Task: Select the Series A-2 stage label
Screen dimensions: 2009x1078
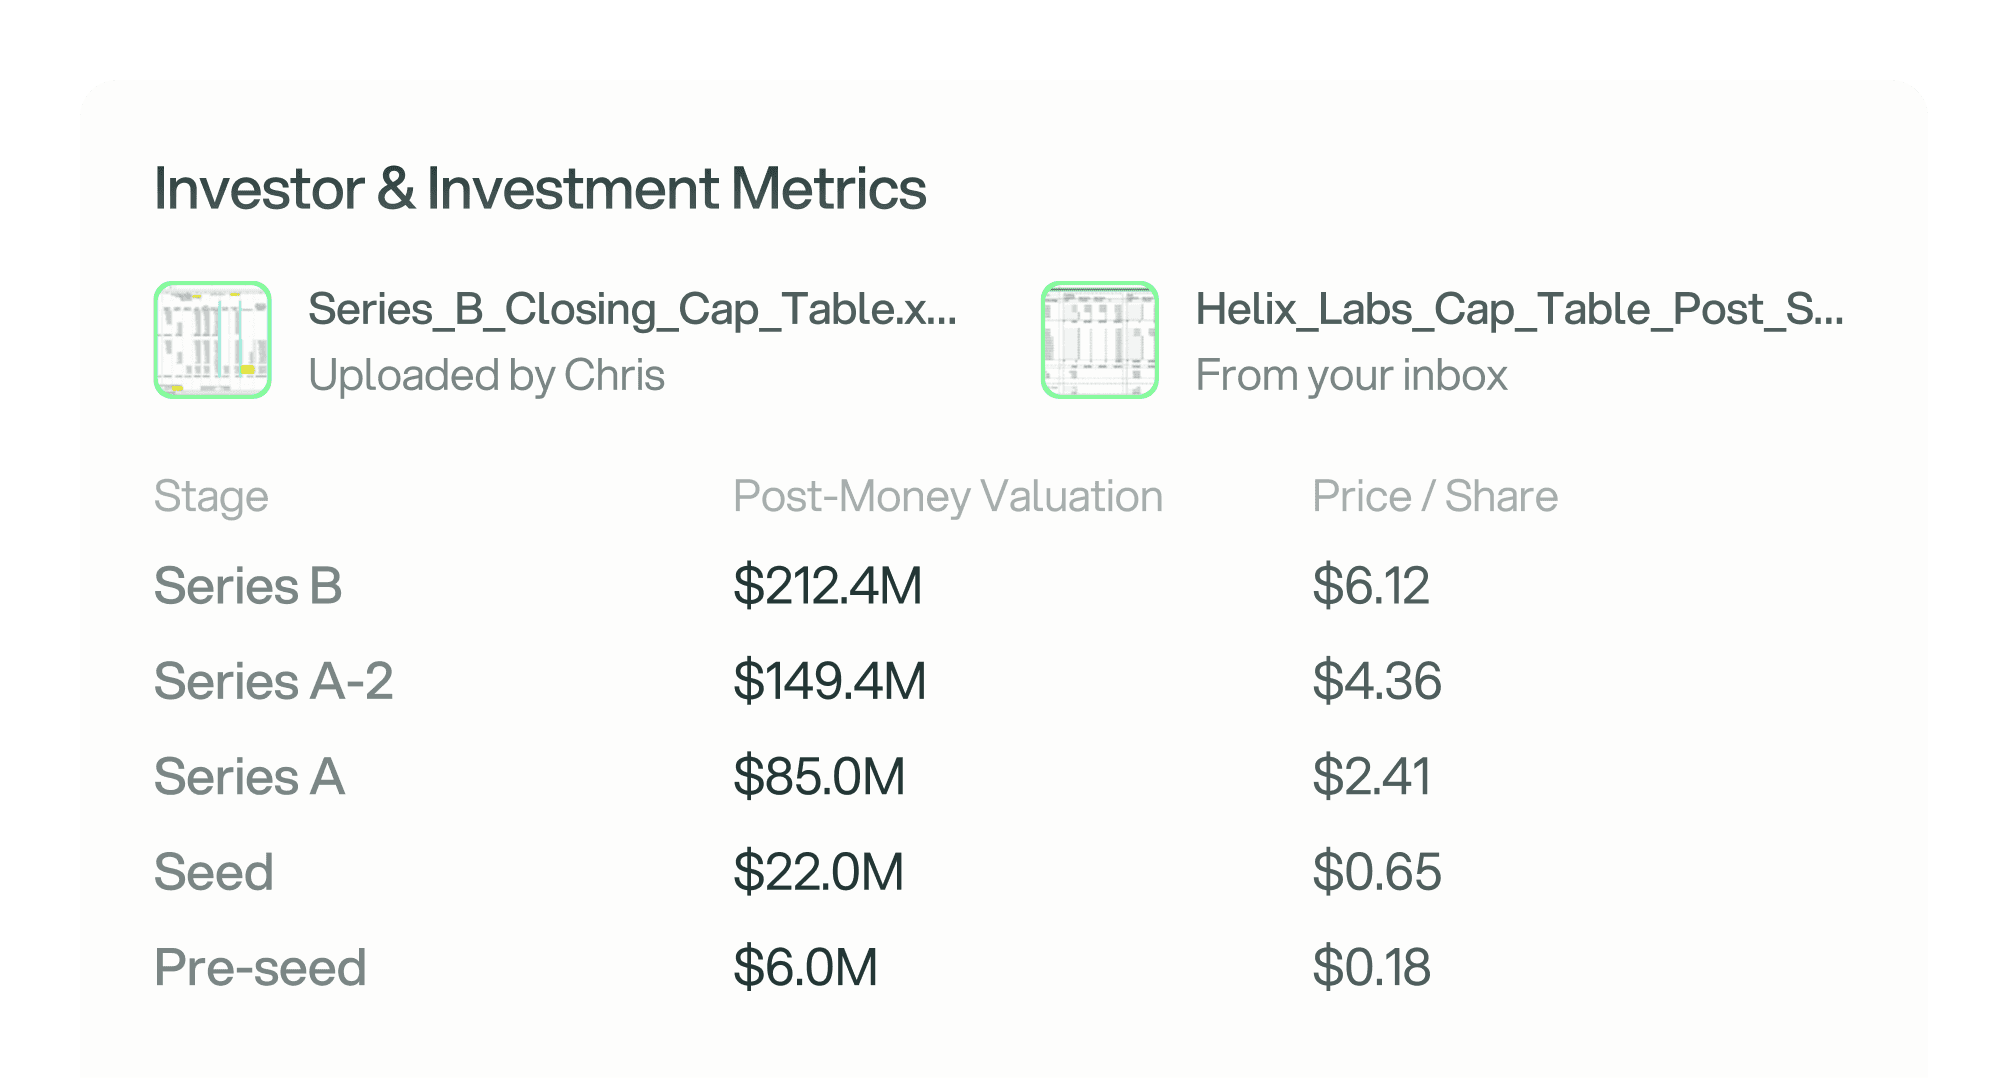Action: (274, 681)
